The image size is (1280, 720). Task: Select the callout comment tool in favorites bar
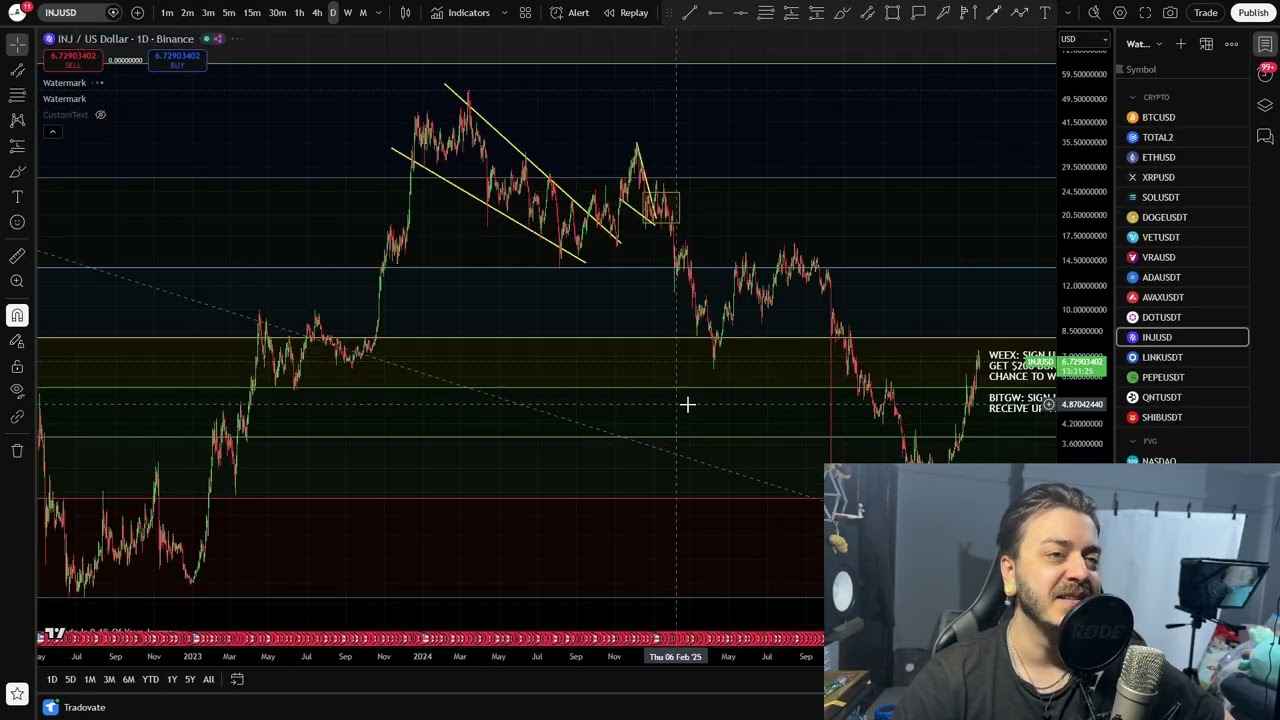918,13
